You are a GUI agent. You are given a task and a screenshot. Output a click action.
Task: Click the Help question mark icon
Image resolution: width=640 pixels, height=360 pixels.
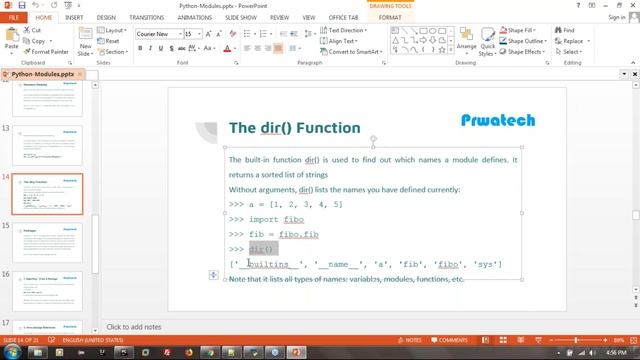(x=578, y=5)
